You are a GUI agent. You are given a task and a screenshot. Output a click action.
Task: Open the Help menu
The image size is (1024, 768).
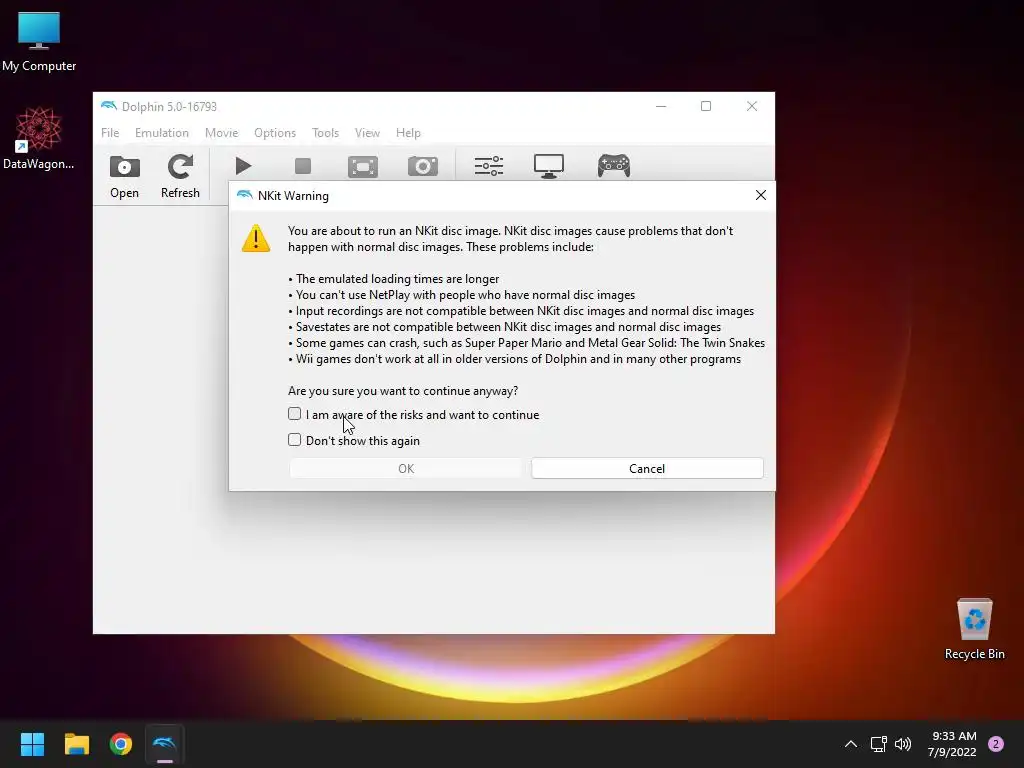click(x=408, y=133)
